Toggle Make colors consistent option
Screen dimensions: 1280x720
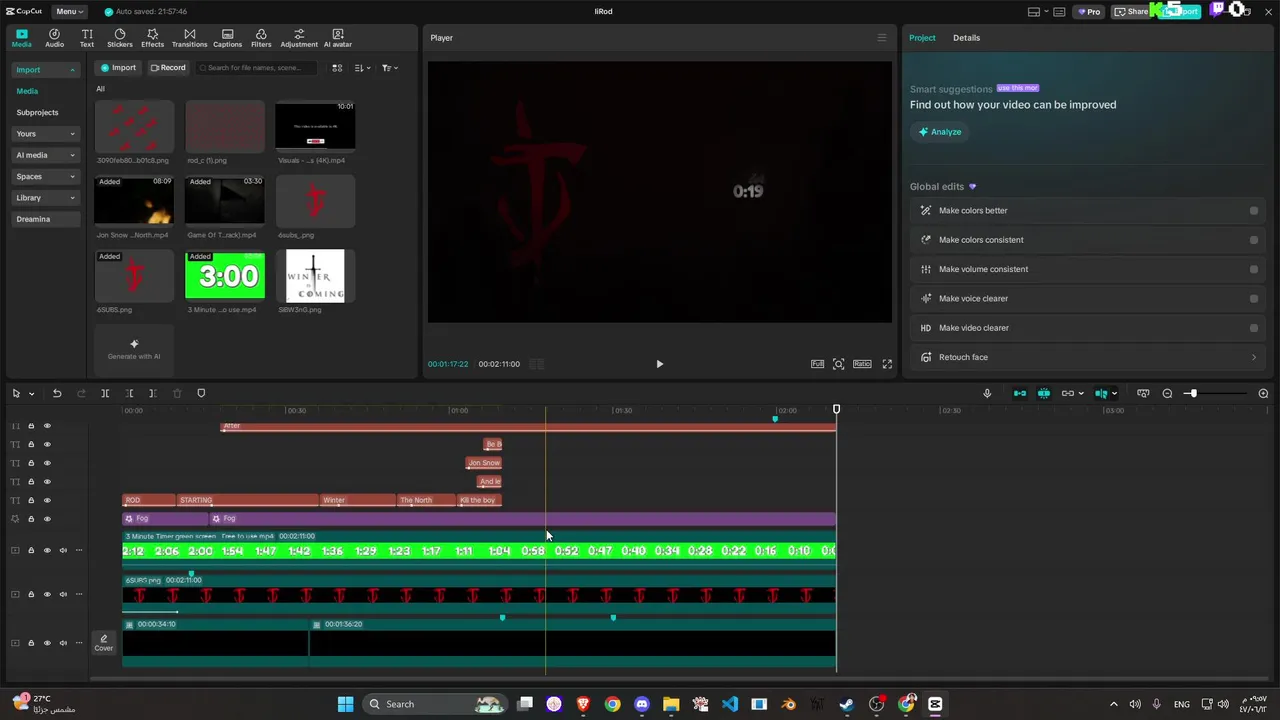click(1254, 240)
